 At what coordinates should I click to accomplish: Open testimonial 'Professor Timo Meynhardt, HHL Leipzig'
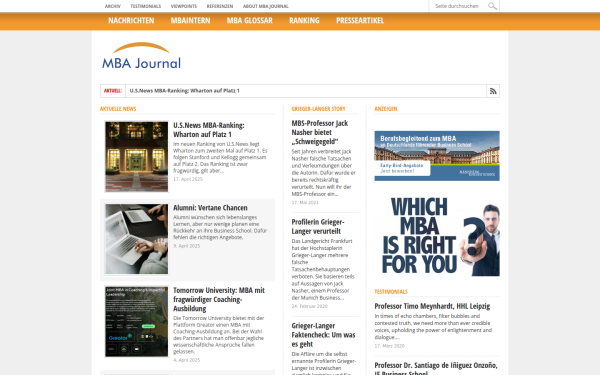click(x=432, y=306)
